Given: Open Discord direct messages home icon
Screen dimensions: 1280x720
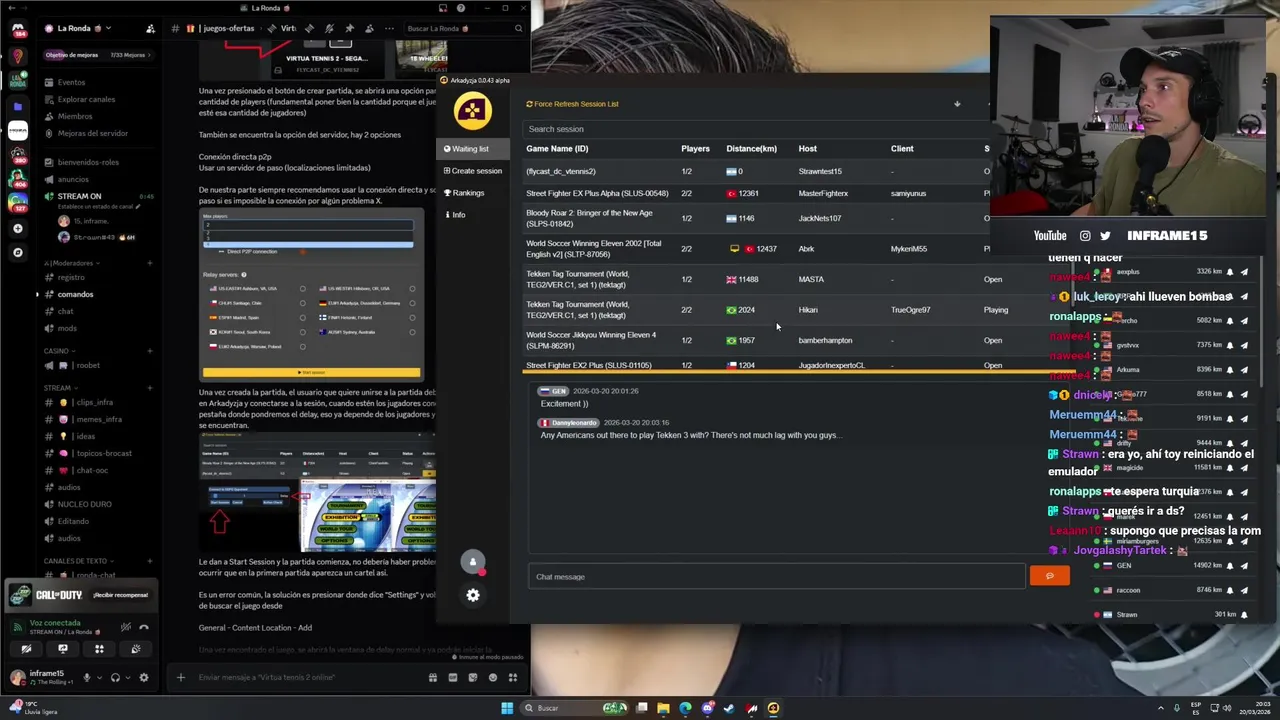Looking at the screenshot, I should click(x=18, y=29).
